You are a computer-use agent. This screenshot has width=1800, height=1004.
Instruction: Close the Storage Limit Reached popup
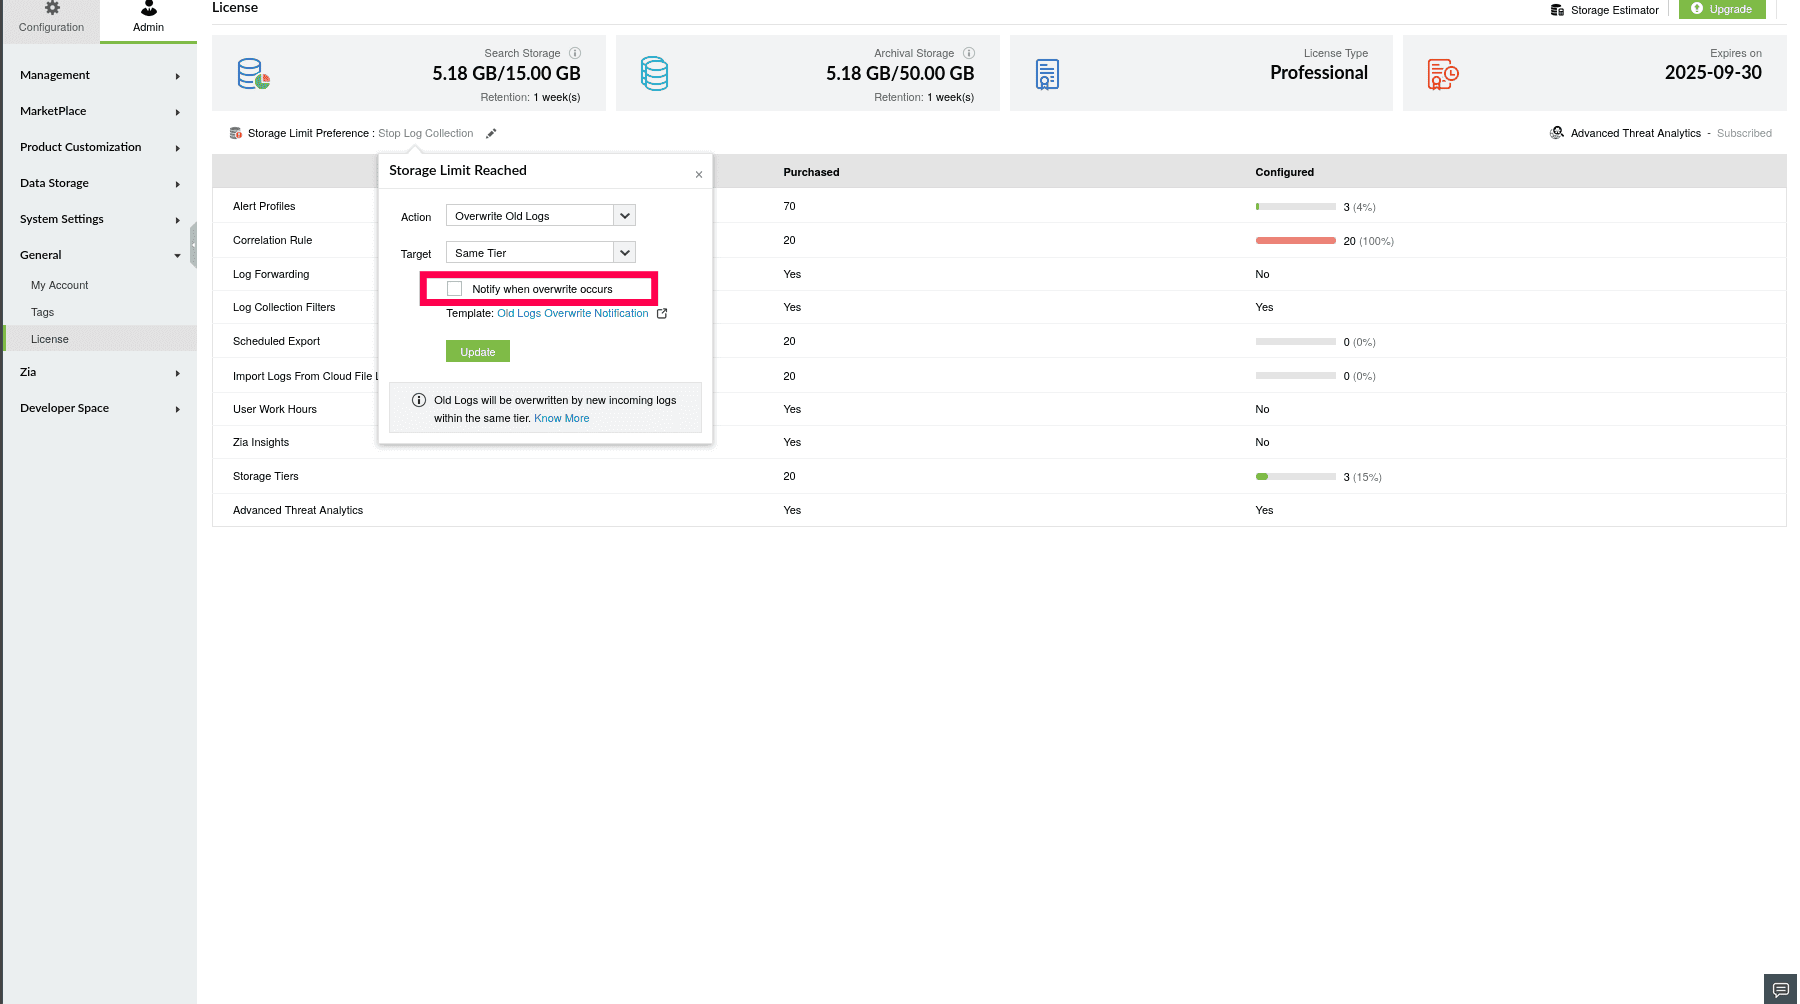pyautogui.click(x=699, y=175)
